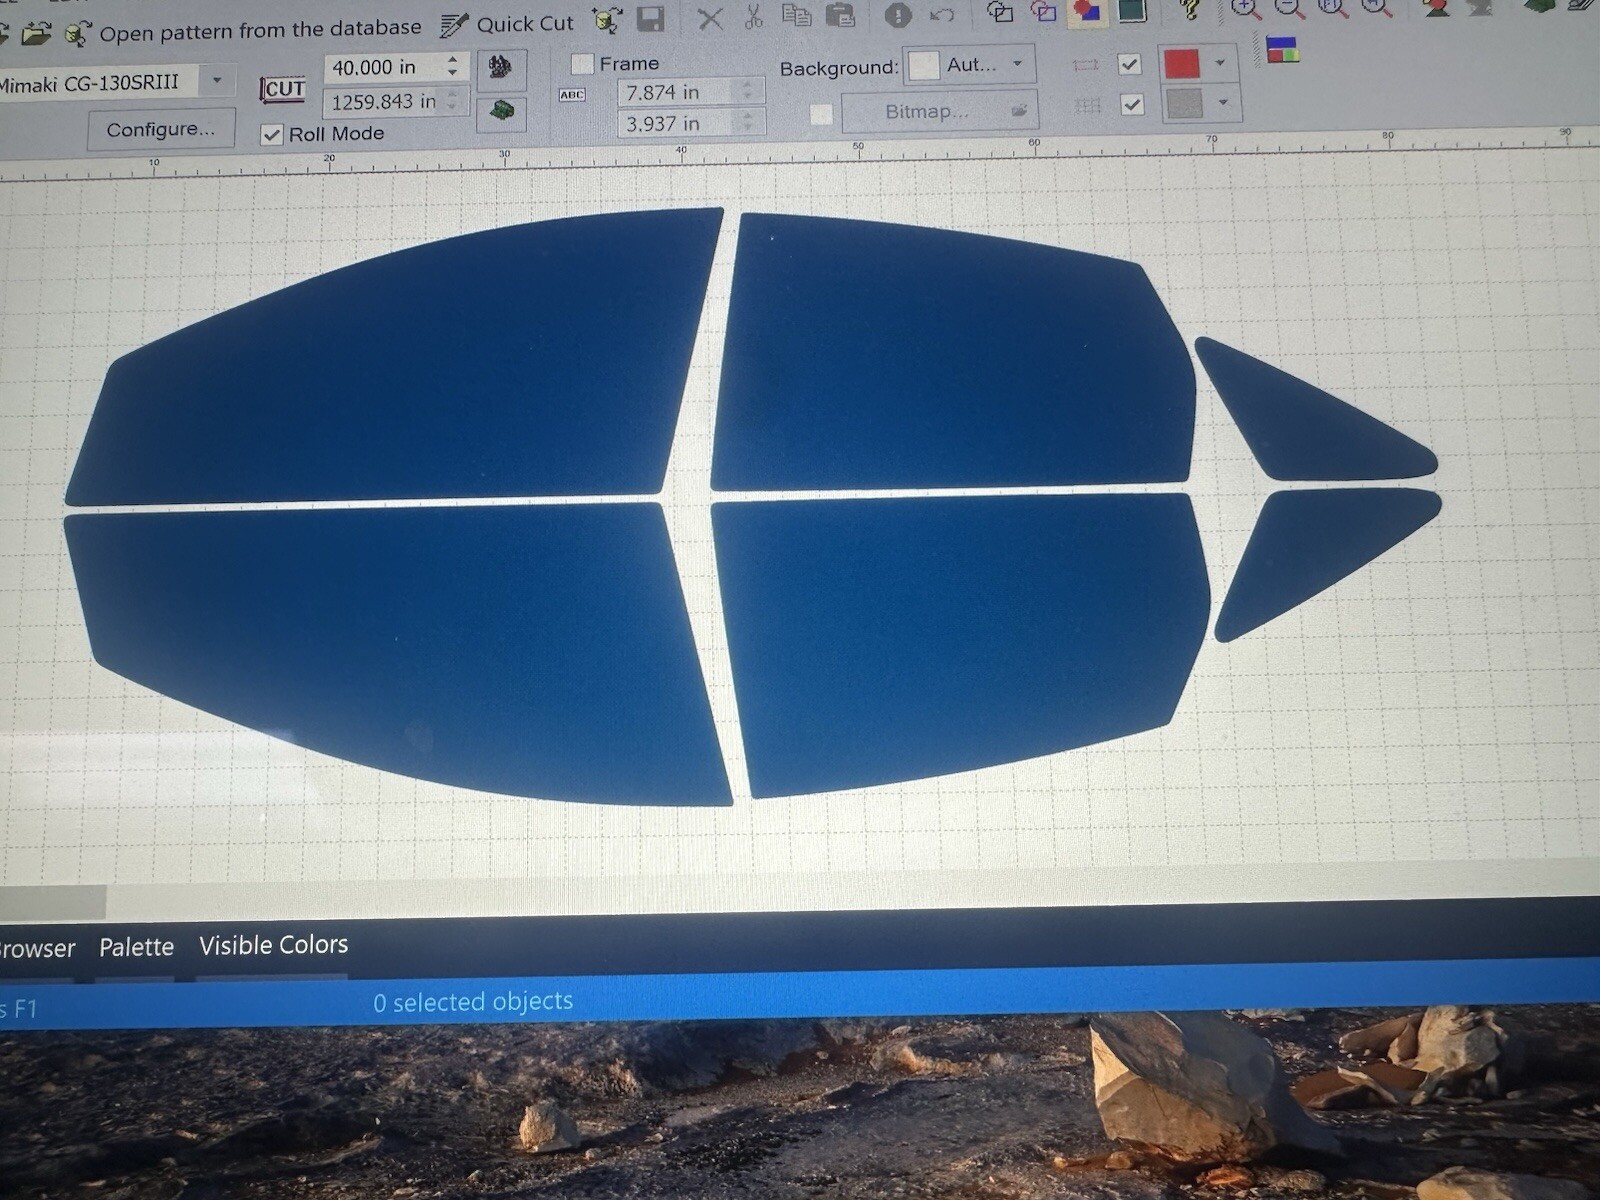Click the CUT icon
The height and width of the screenshot is (1200, 1600).
pyautogui.click(x=283, y=90)
